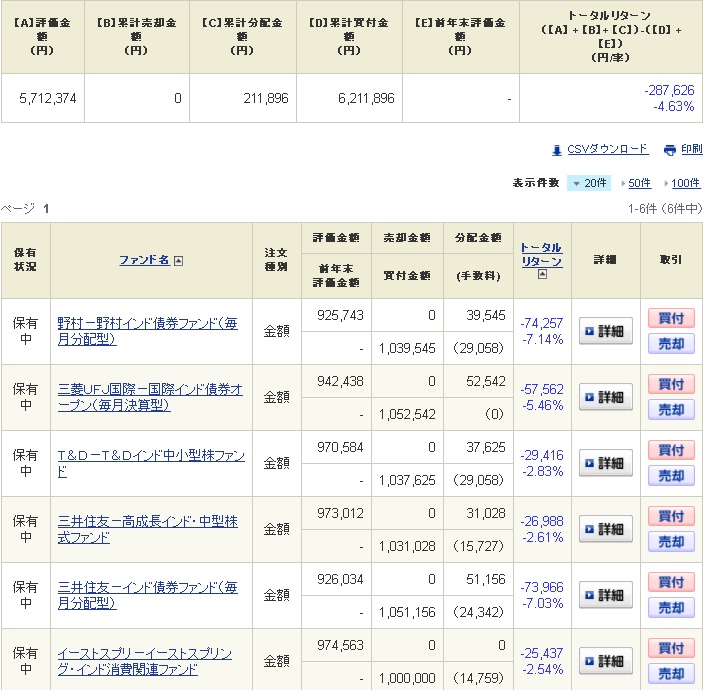Open イーストスプリング・インド消費関連ファンド link
The height and width of the screenshot is (690, 703).
144,661
